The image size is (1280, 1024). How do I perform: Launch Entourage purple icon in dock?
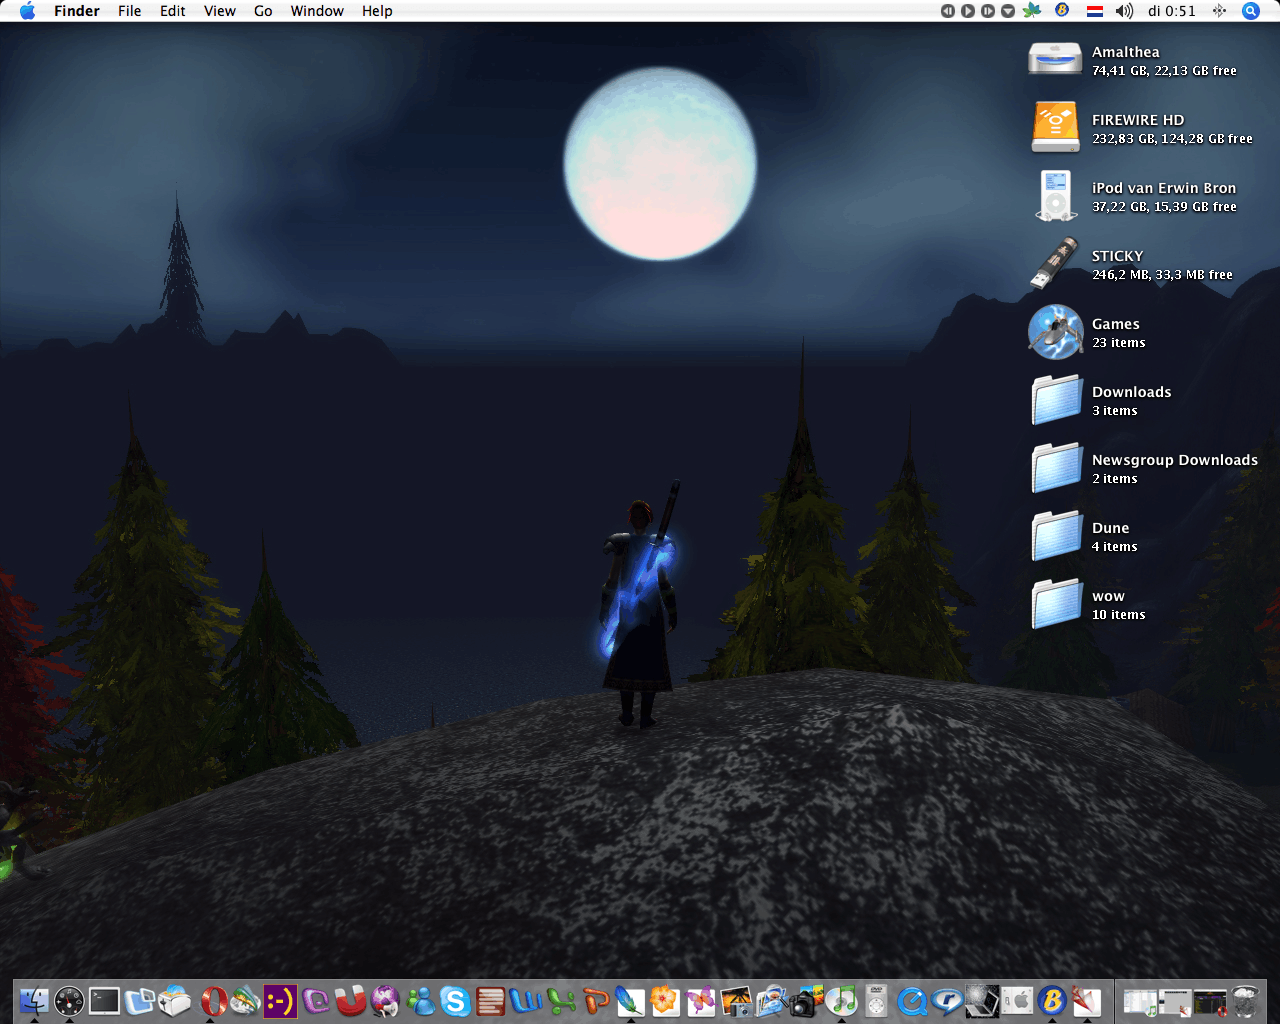click(x=315, y=1000)
